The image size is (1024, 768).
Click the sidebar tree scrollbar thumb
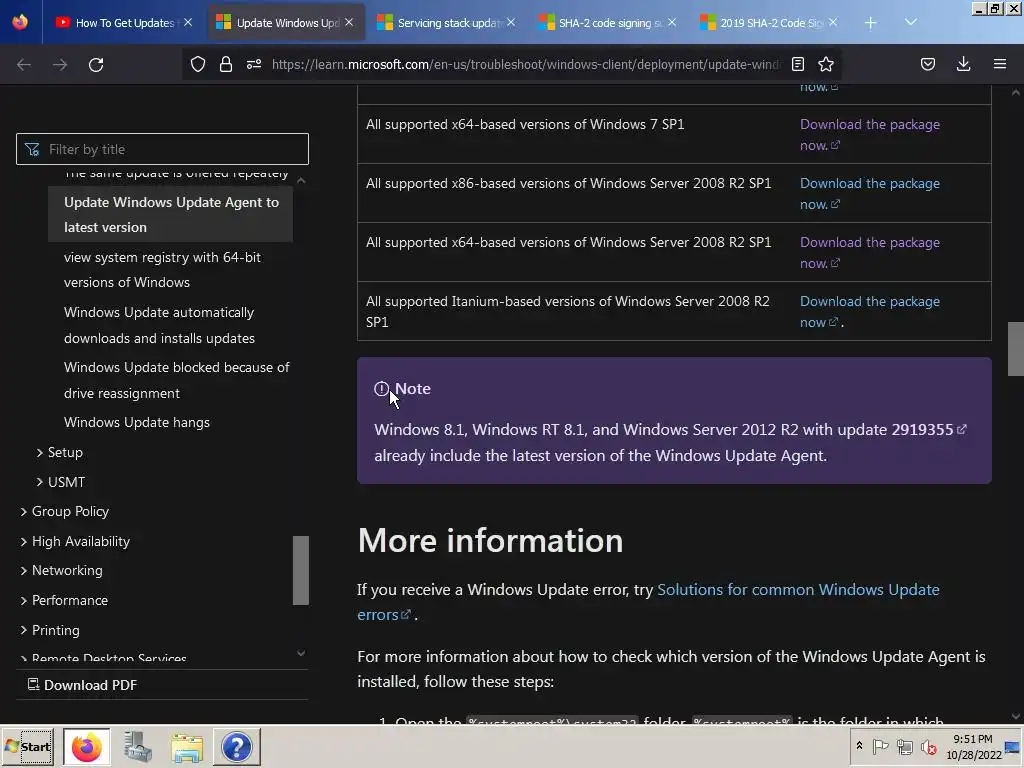(300, 570)
